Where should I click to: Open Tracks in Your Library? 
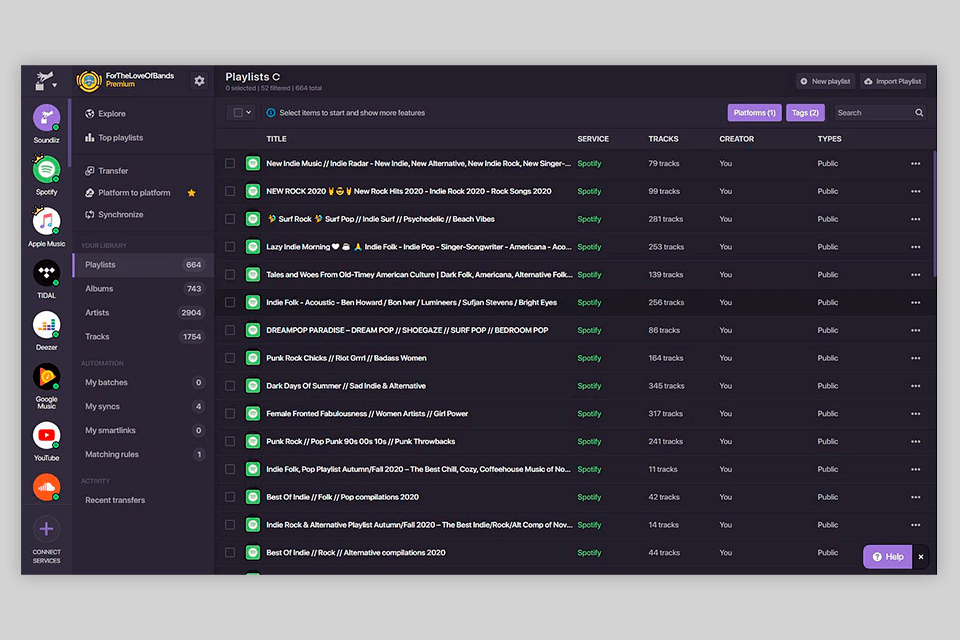[x=143, y=336]
